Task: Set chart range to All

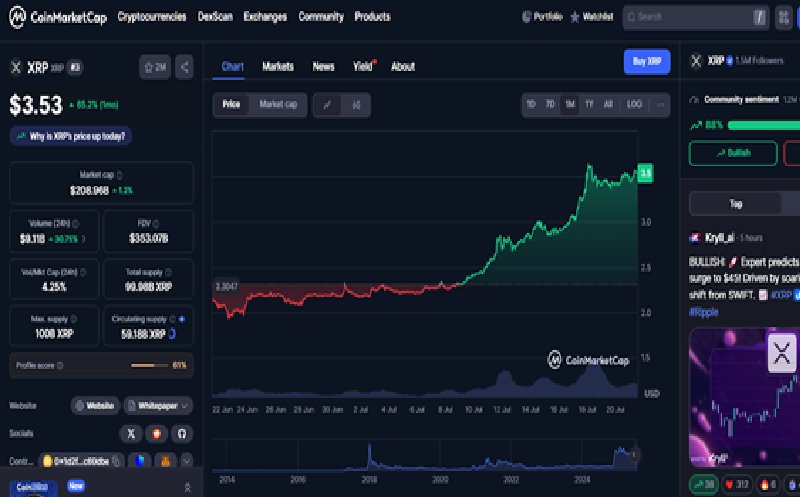Action: coord(608,104)
